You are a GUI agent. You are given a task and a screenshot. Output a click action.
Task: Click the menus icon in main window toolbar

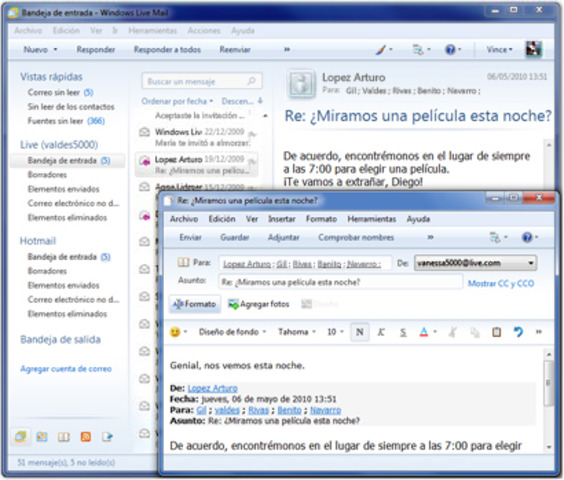pyautogui.click(x=418, y=50)
